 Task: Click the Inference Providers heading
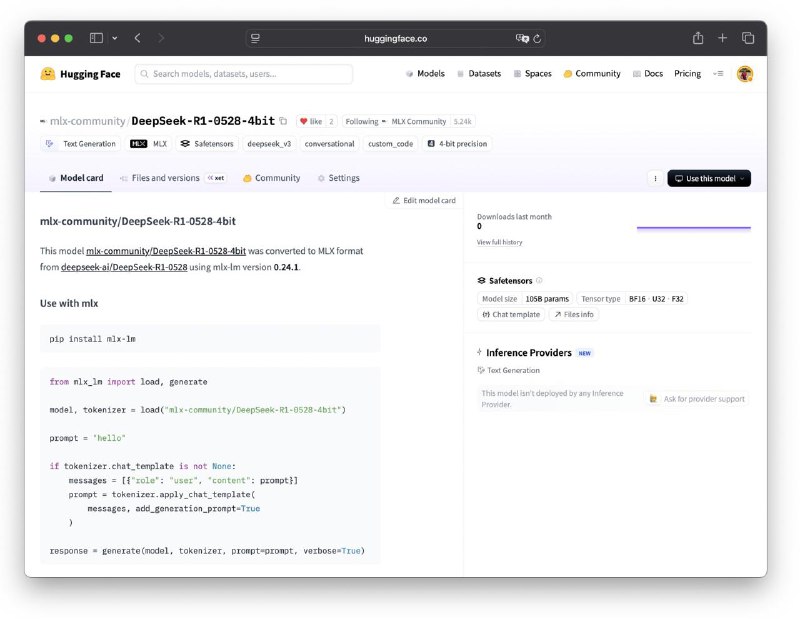coord(529,353)
